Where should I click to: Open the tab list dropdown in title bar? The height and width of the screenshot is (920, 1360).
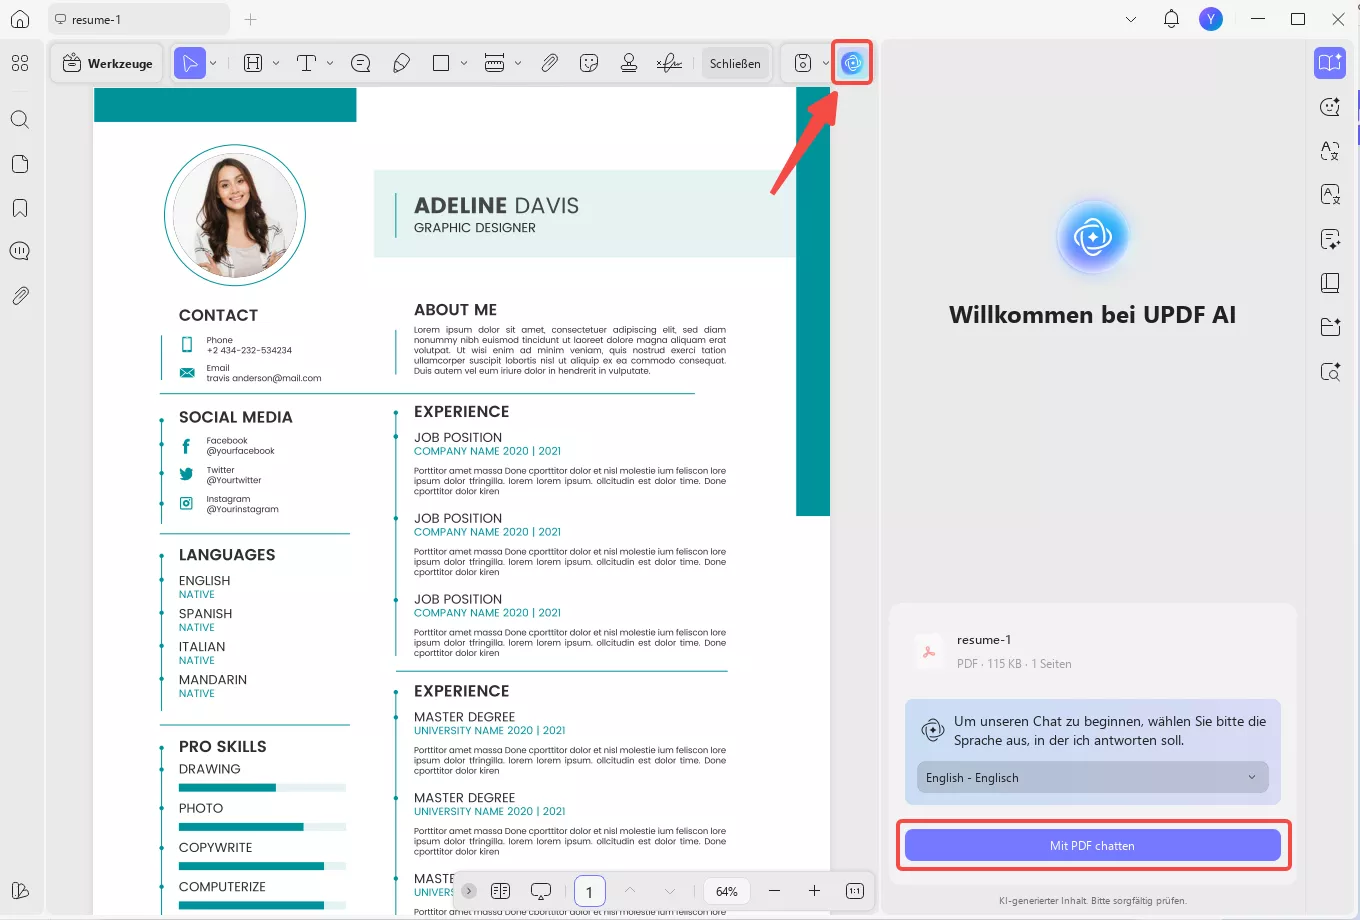[x=1131, y=19]
